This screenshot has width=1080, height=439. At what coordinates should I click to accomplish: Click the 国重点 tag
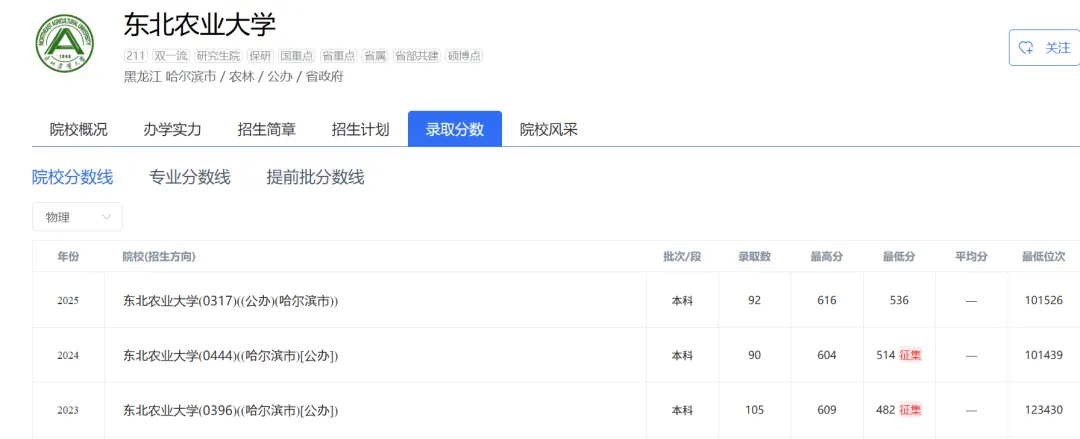pos(297,56)
